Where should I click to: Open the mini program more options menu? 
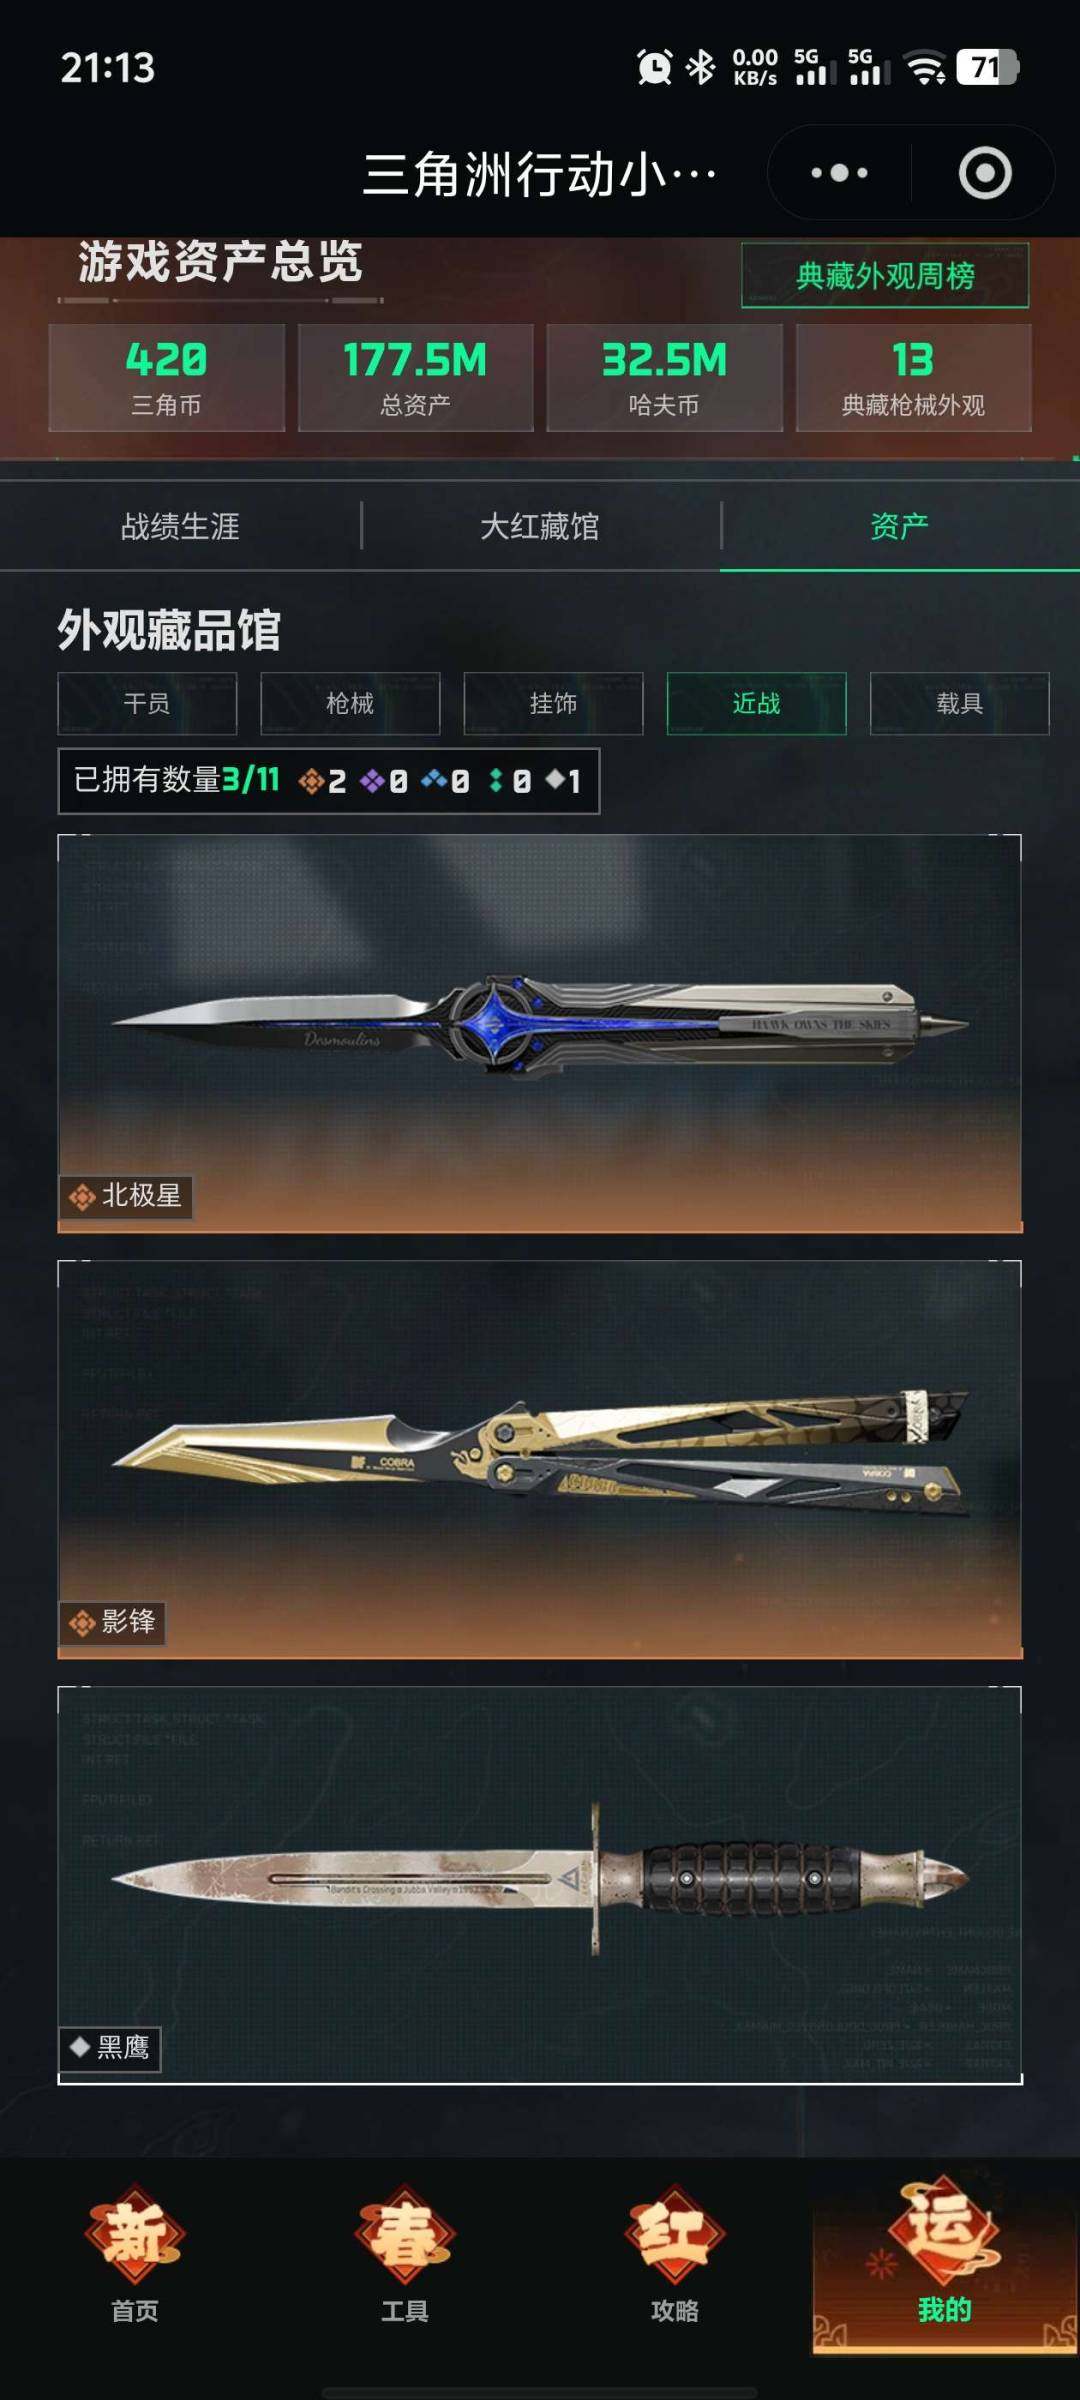839,173
